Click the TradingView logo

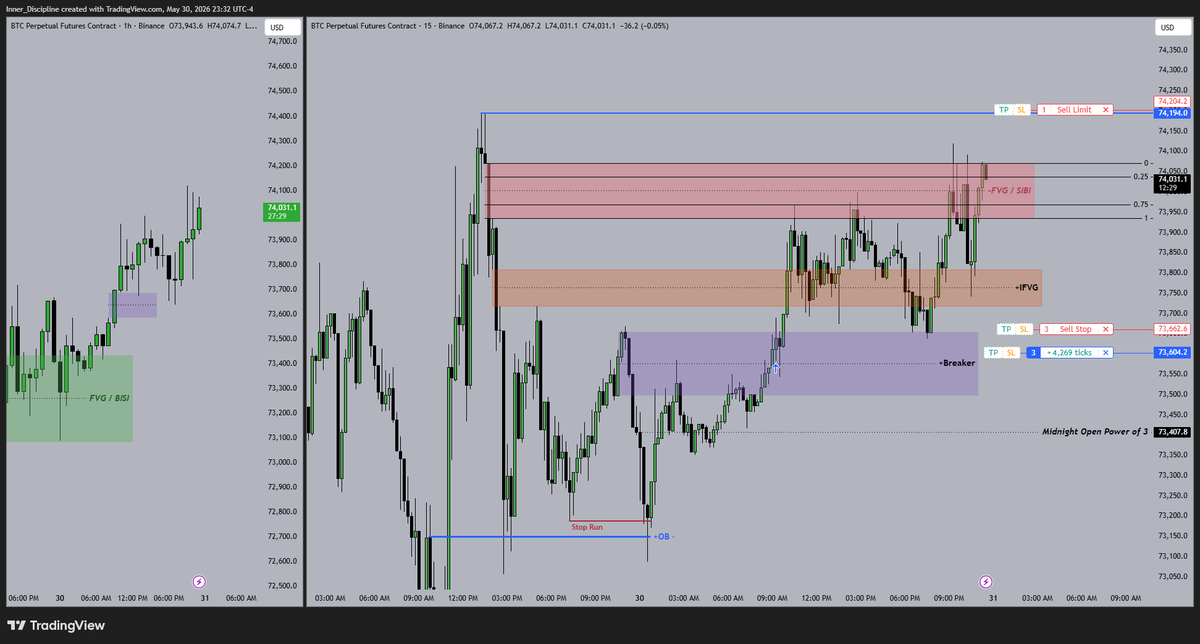click(56, 626)
